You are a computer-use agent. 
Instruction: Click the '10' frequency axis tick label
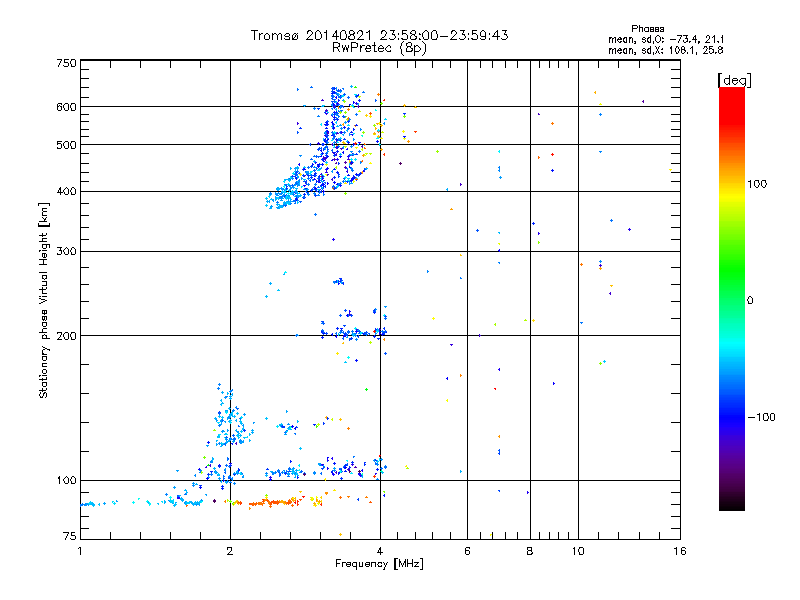[578, 551]
